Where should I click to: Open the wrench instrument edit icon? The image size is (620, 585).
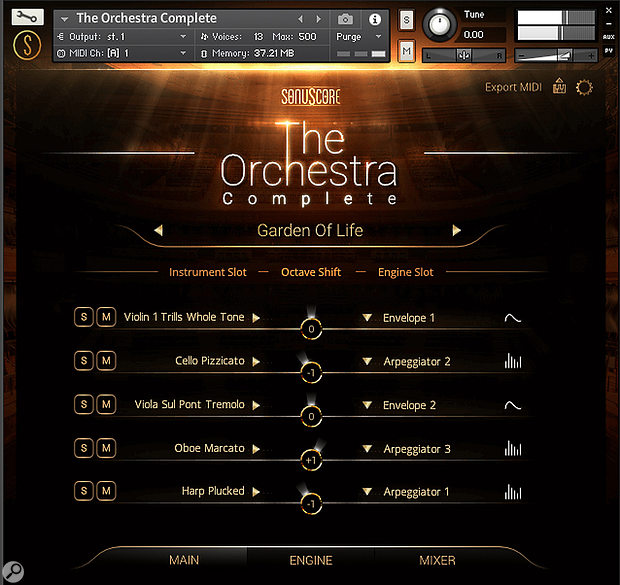[27, 17]
